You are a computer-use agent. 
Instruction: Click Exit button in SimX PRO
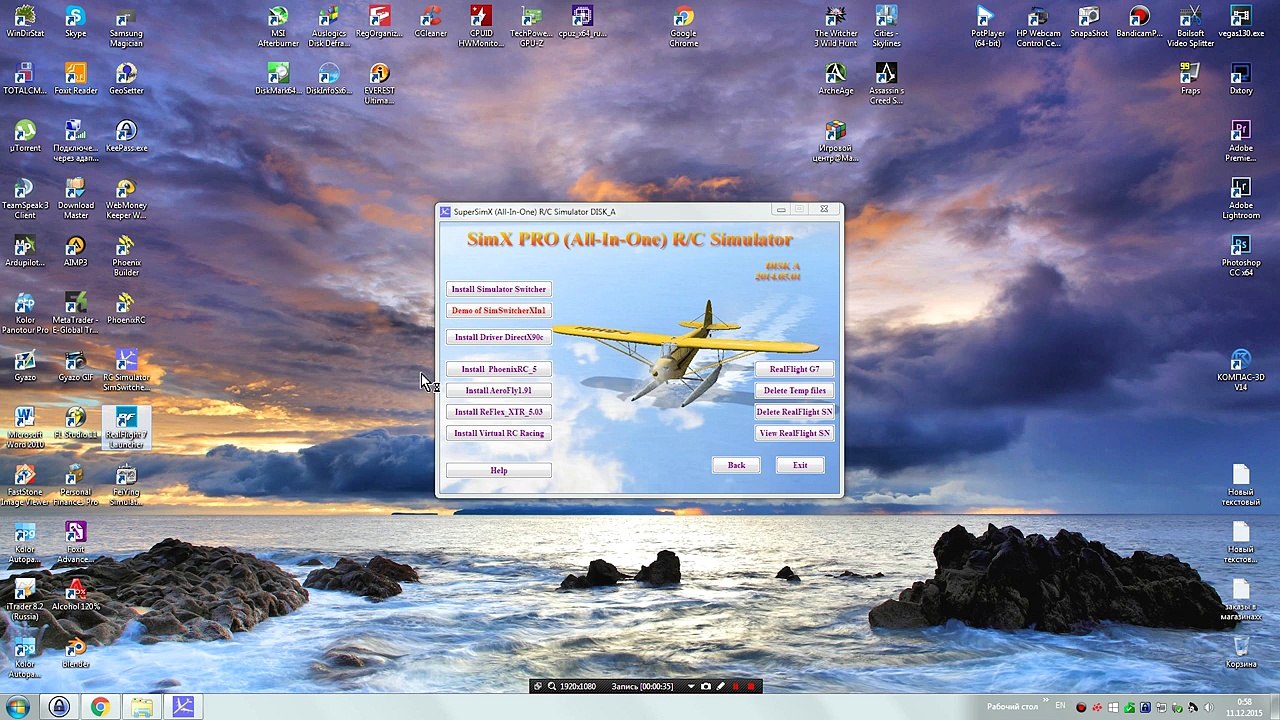point(800,465)
